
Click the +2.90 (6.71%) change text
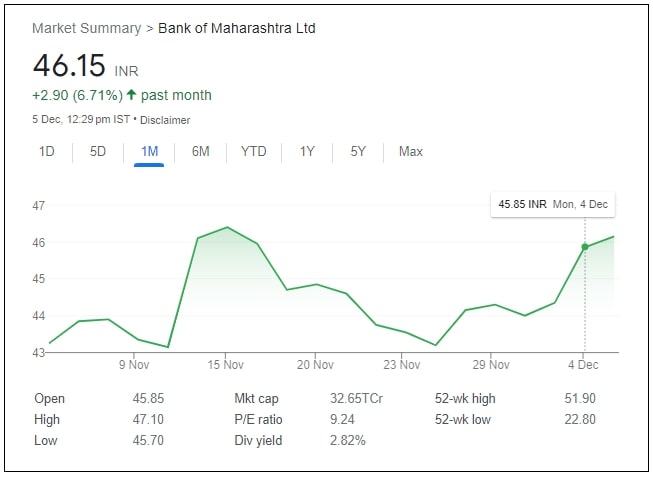[x=77, y=95]
